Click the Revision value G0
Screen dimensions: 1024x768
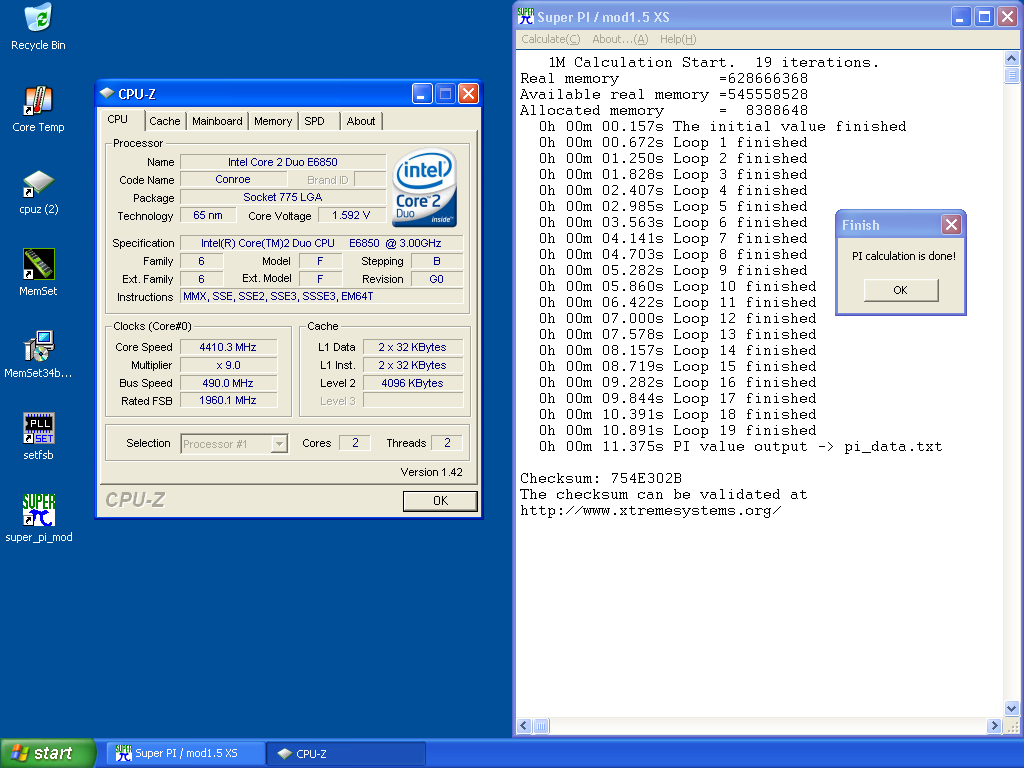click(x=437, y=279)
